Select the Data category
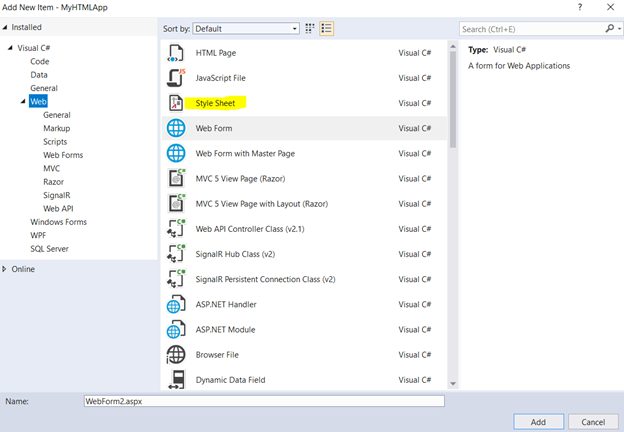The image size is (624, 432). [39, 75]
